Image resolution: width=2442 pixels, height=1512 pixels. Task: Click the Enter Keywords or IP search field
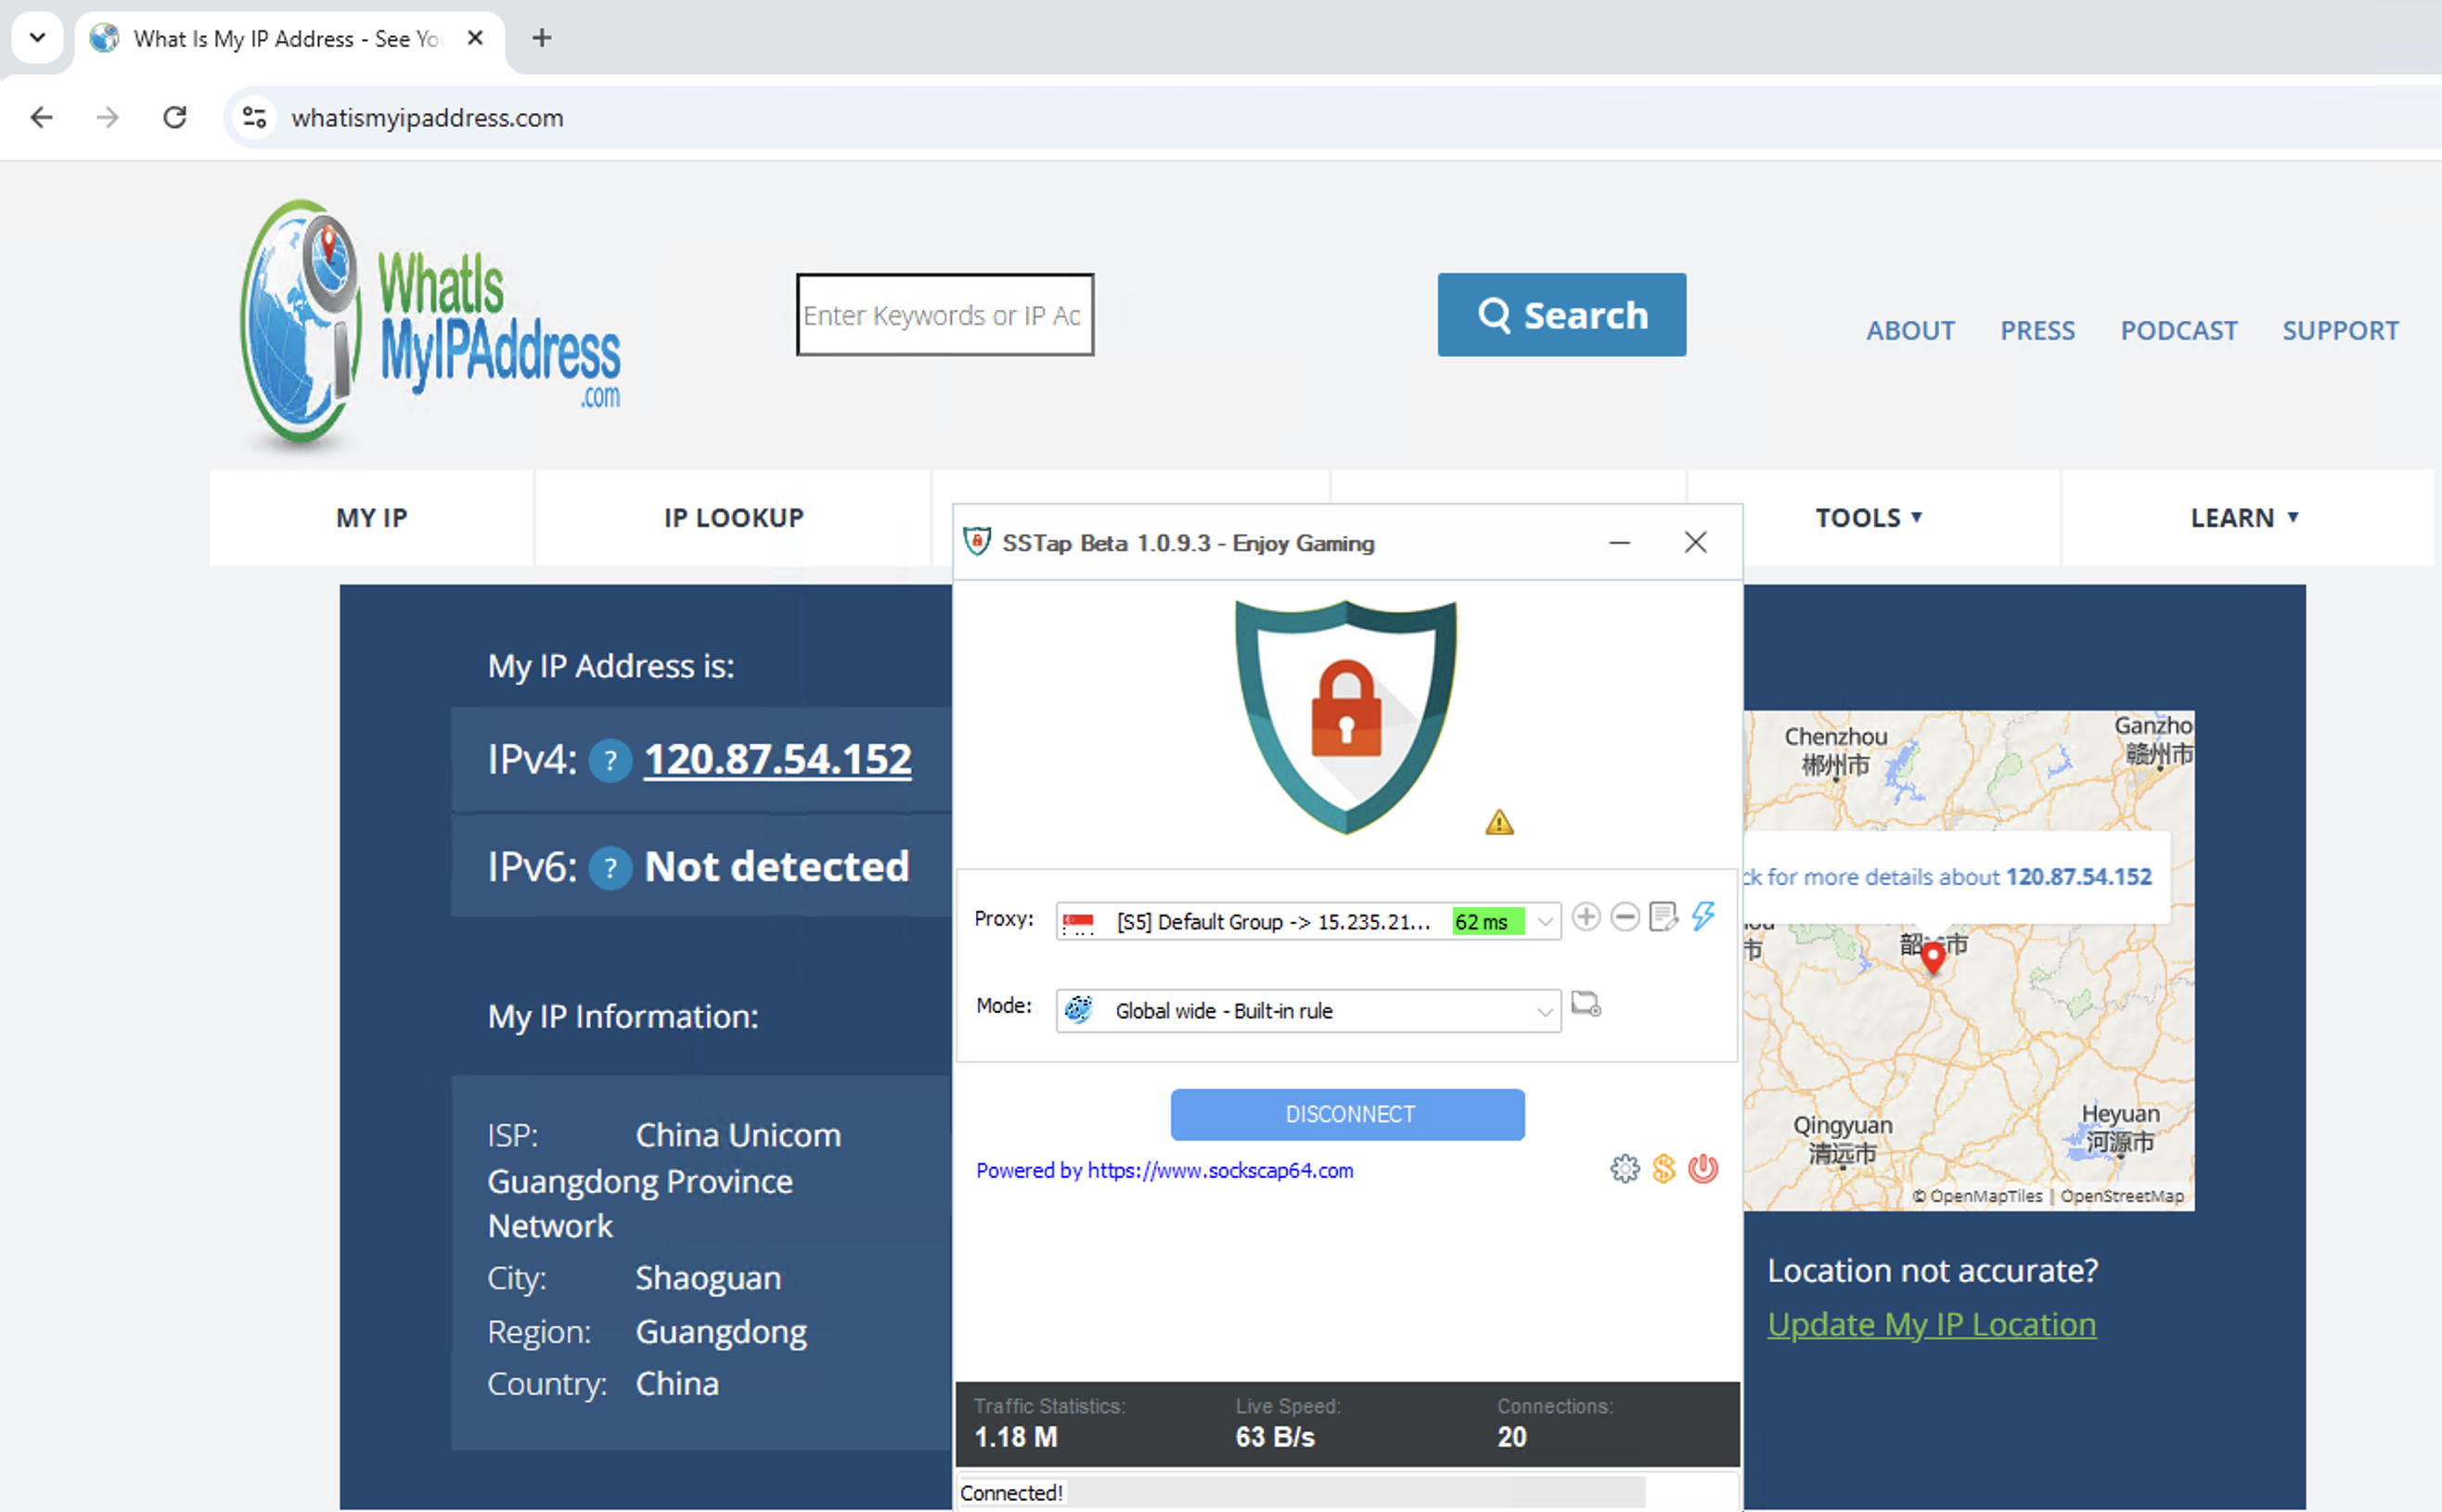(944, 315)
